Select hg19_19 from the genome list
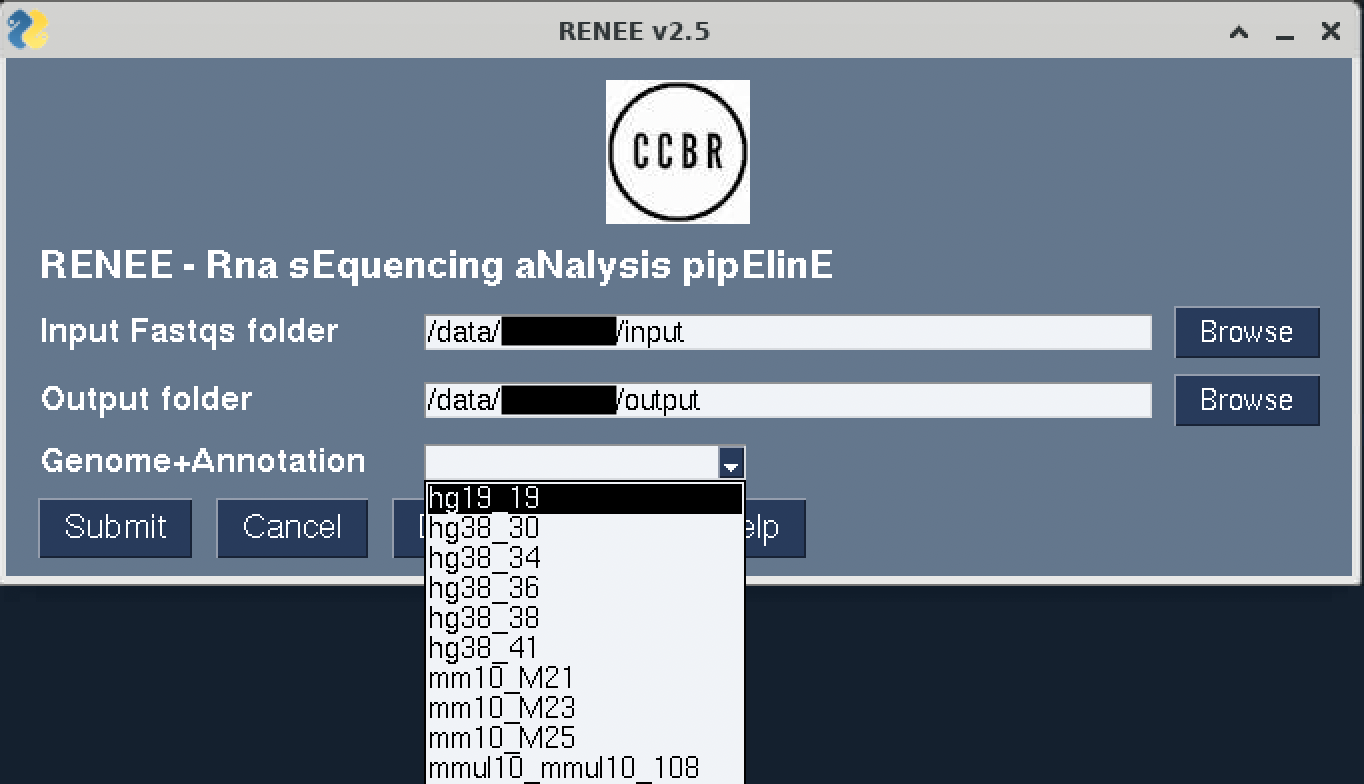The image size is (1364, 784). click(x=585, y=498)
